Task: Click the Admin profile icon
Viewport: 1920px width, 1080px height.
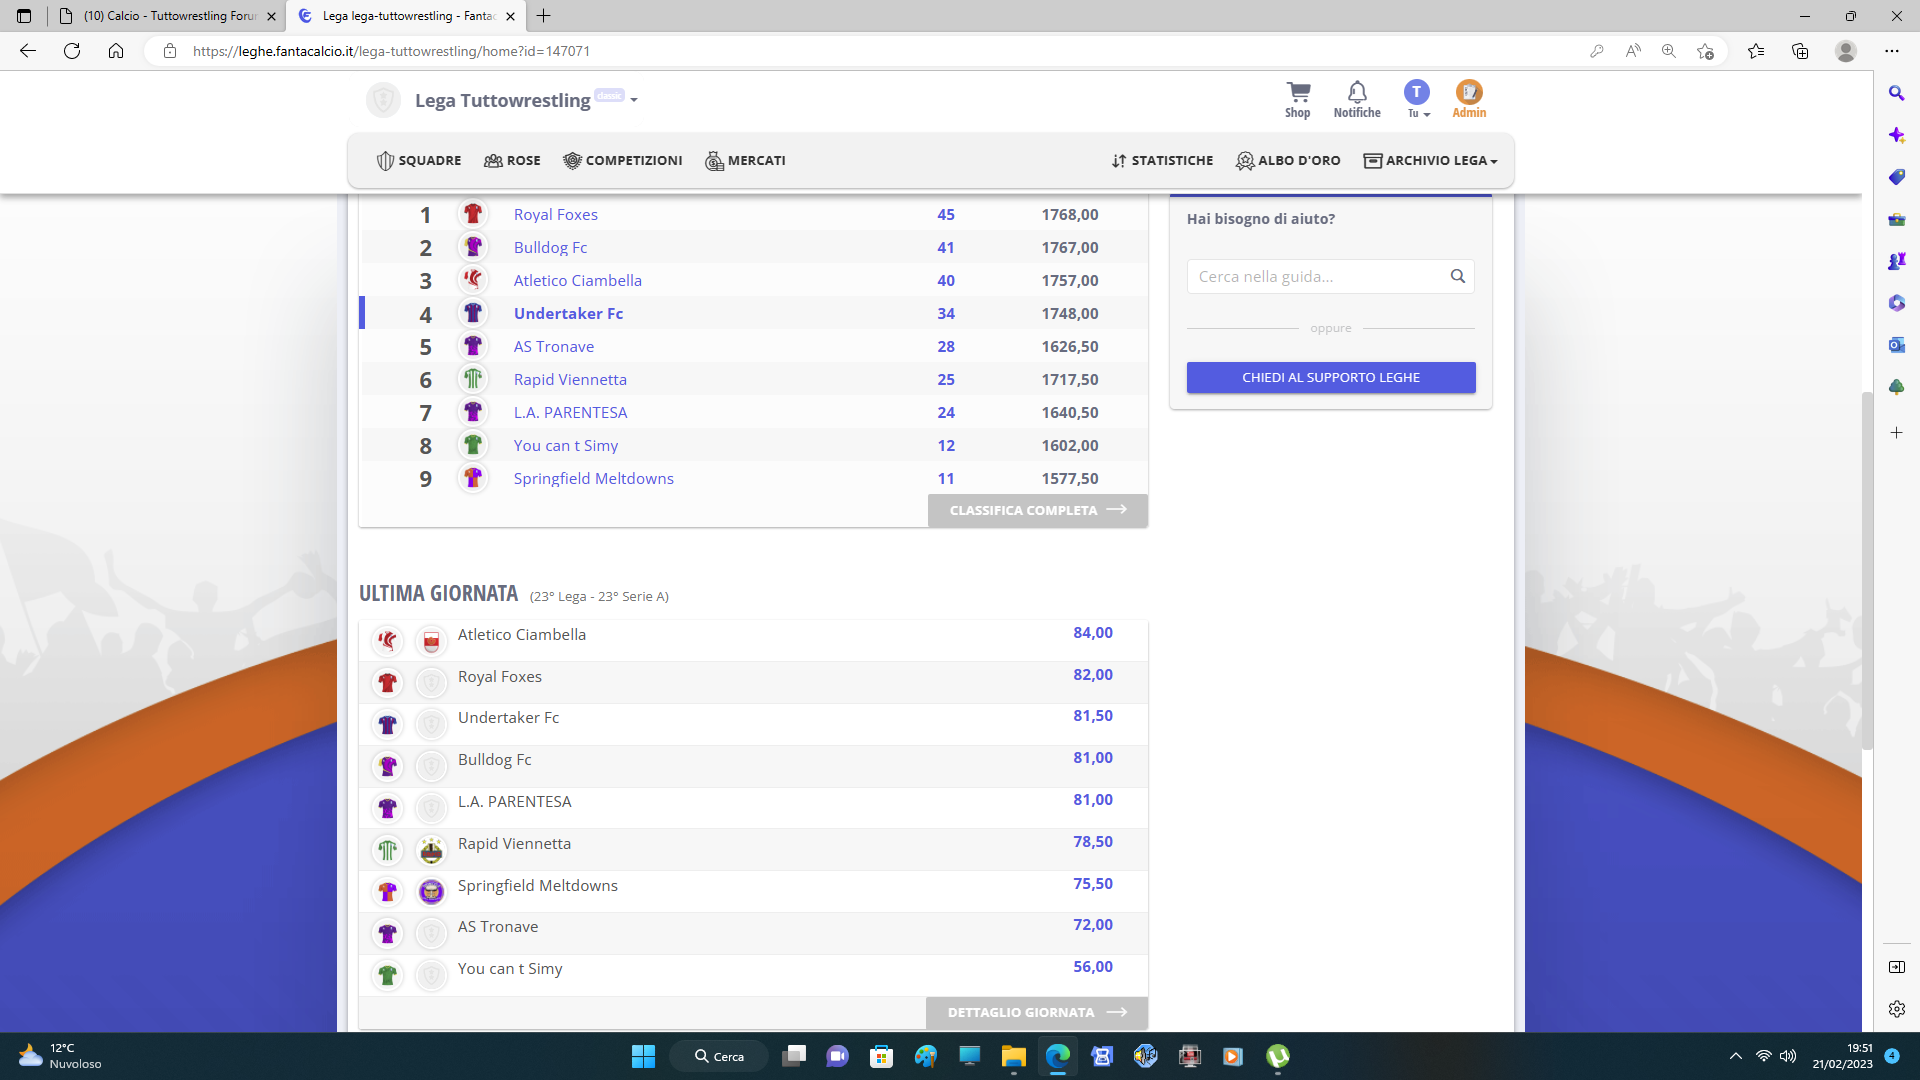Action: coord(1468,93)
